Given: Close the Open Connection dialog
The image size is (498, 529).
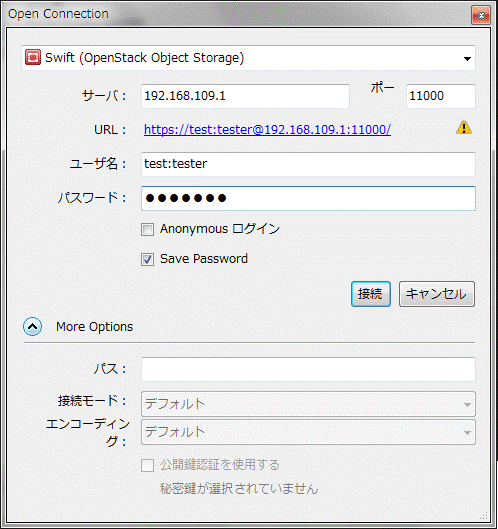Looking at the screenshot, I should coord(481,16).
